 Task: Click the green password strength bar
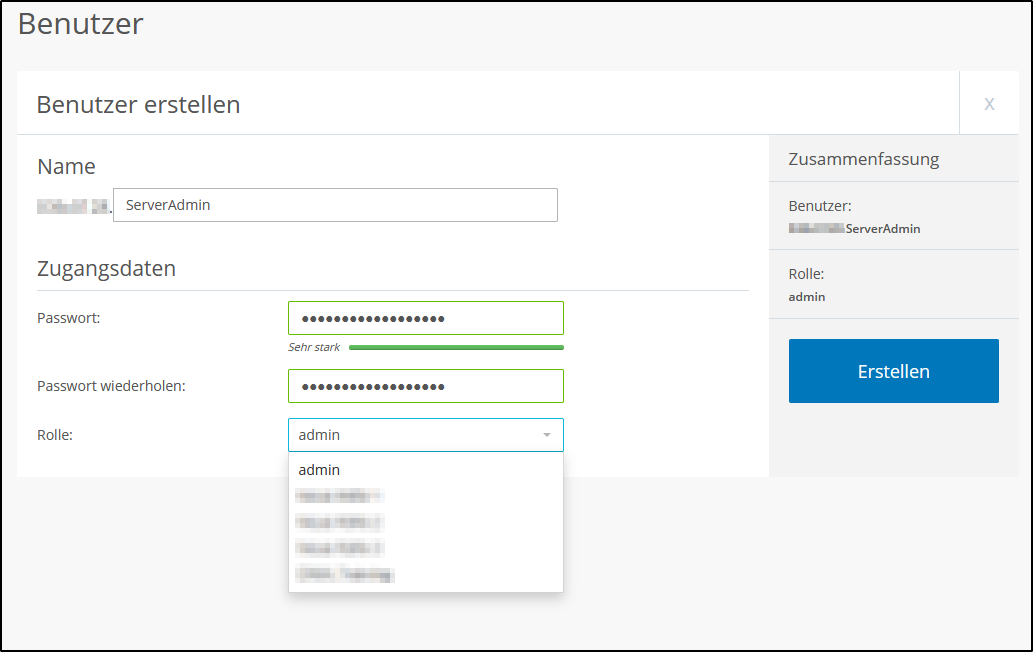(x=456, y=346)
